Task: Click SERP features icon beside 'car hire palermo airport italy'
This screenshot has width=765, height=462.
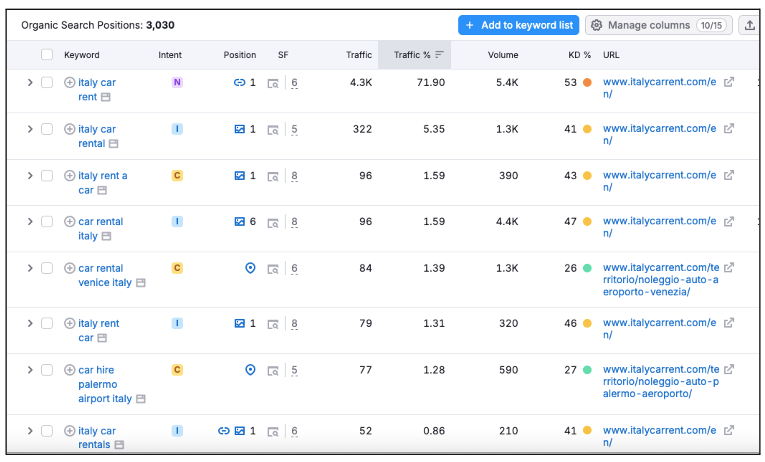Action: coord(273,370)
